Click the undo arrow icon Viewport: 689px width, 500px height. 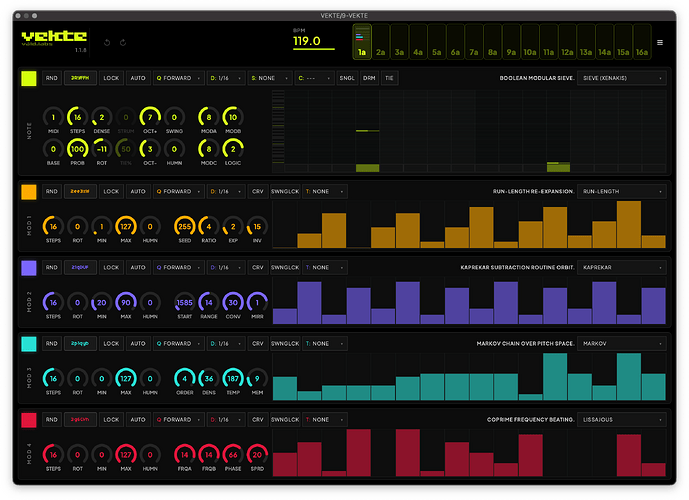point(107,43)
